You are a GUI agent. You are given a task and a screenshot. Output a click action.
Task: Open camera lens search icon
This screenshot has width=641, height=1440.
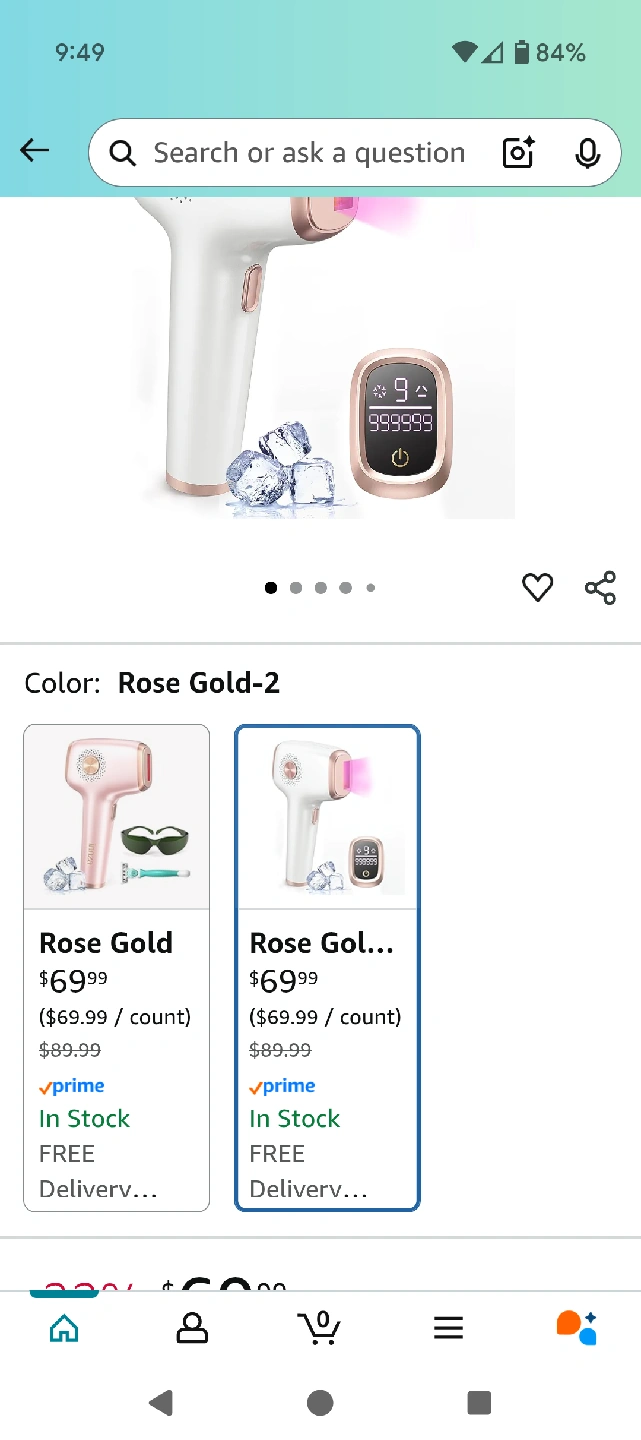(x=518, y=153)
